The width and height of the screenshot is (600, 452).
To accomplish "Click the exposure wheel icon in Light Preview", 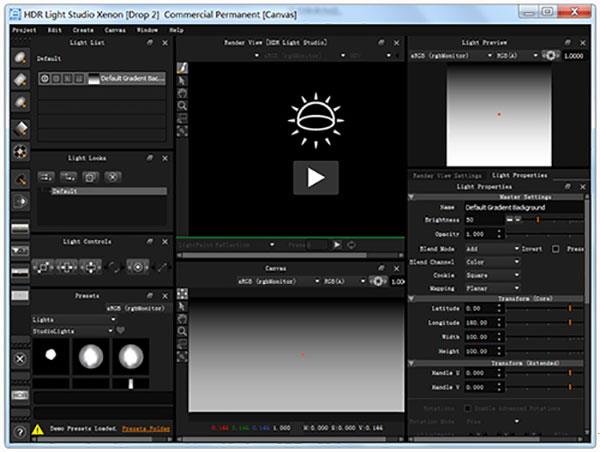I will [550, 55].
